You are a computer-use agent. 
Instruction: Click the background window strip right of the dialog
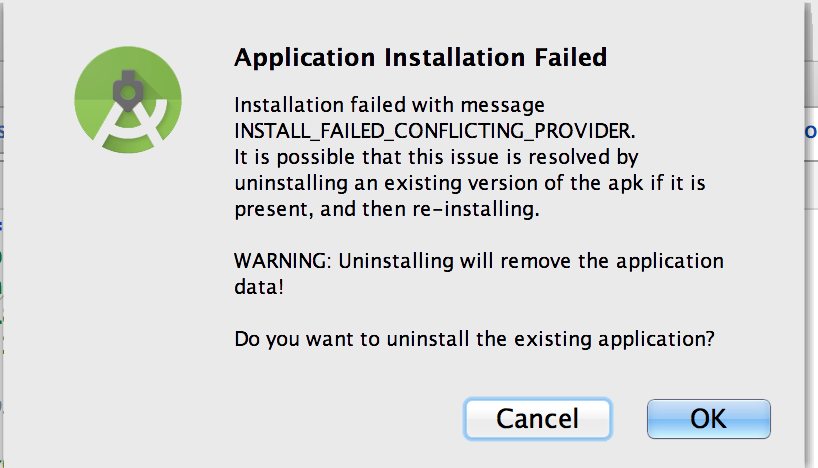811,234
